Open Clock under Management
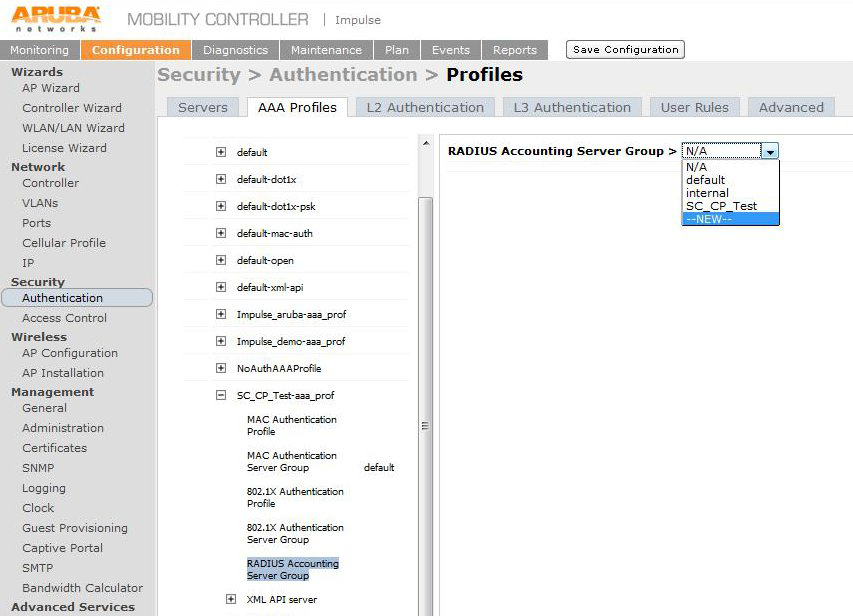The height and width of the screenshot is (616, 853). (38, 508)
